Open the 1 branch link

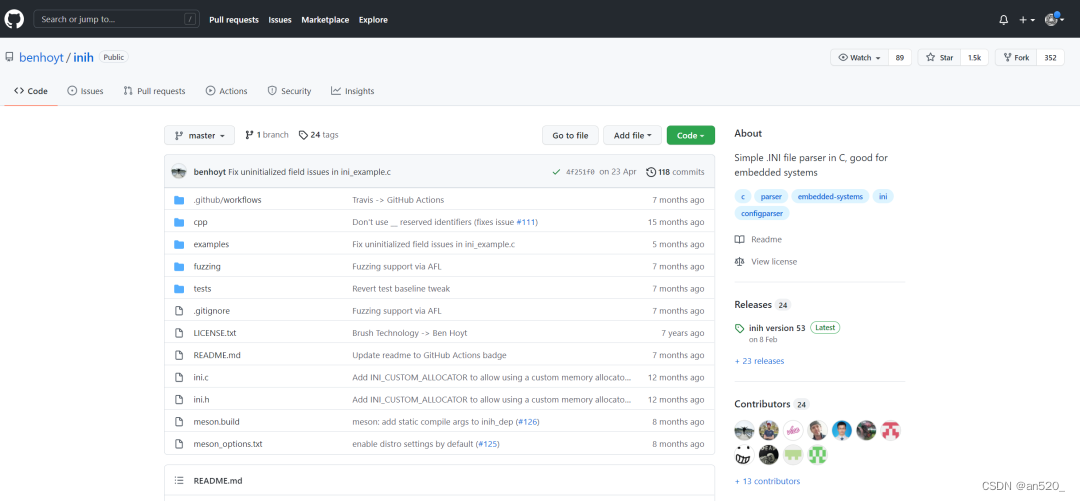click(x=267, y=135)
